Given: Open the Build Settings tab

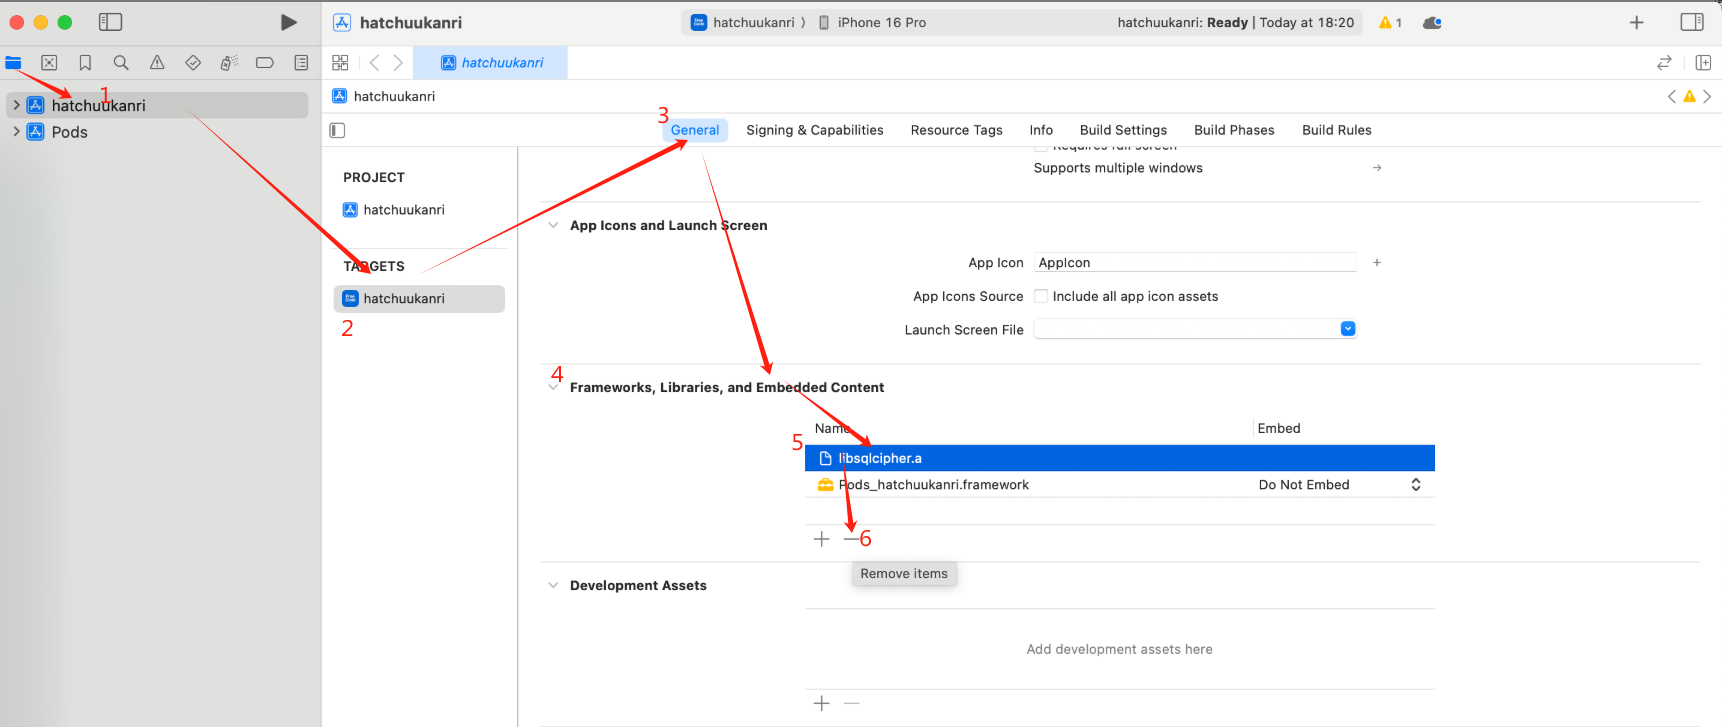Looking at the screenshot, I should click(1123, 130).
